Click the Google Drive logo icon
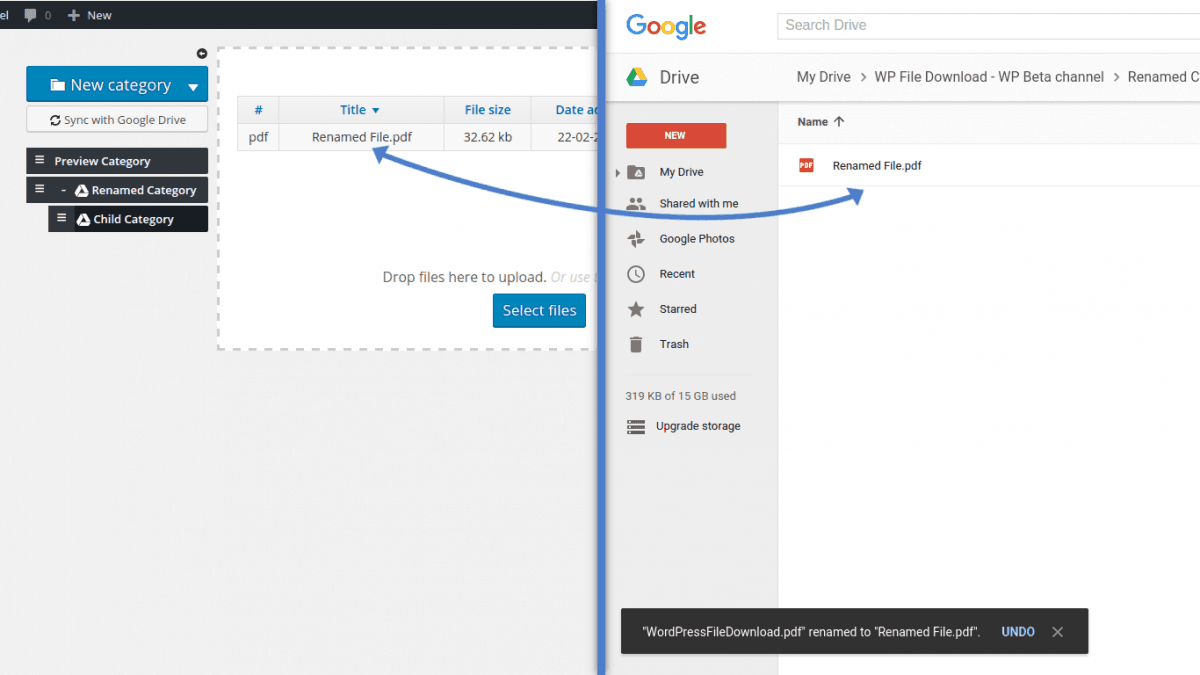This screenshot has height=675, width=1200. [637, 77]
